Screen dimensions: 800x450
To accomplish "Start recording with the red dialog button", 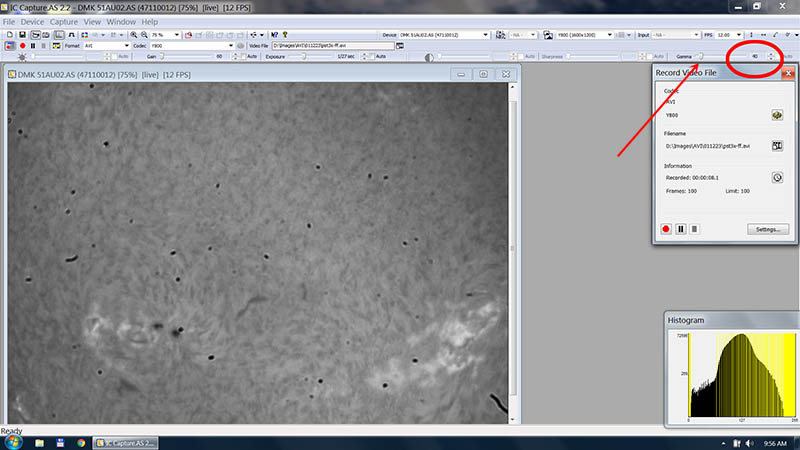I will click(x=667, y=229).
